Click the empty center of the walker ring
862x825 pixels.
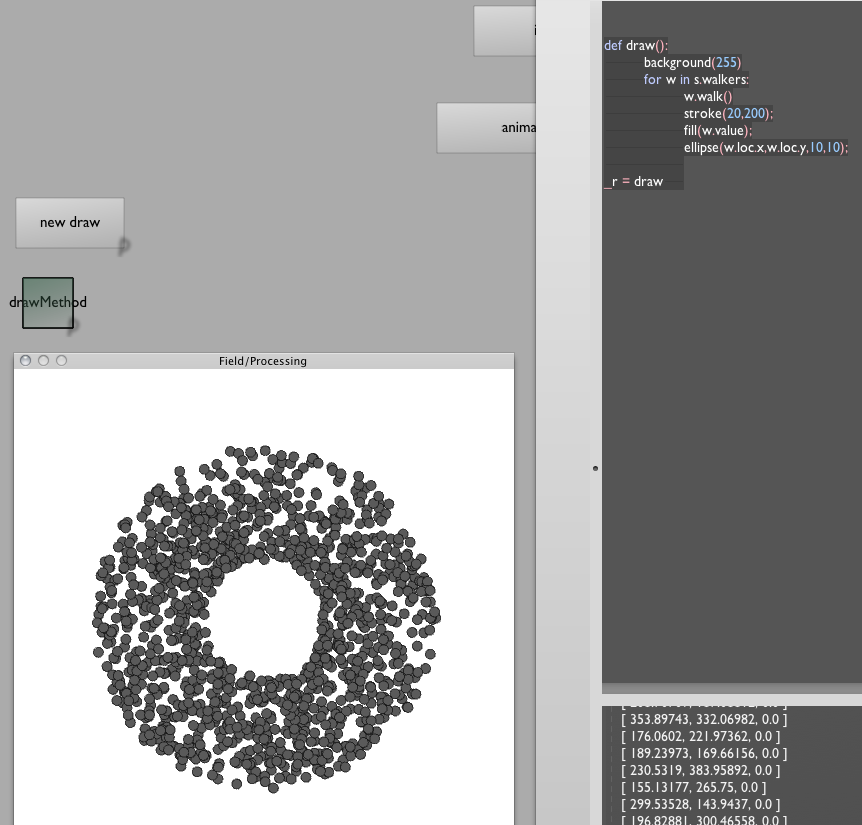tap(266, 617)
